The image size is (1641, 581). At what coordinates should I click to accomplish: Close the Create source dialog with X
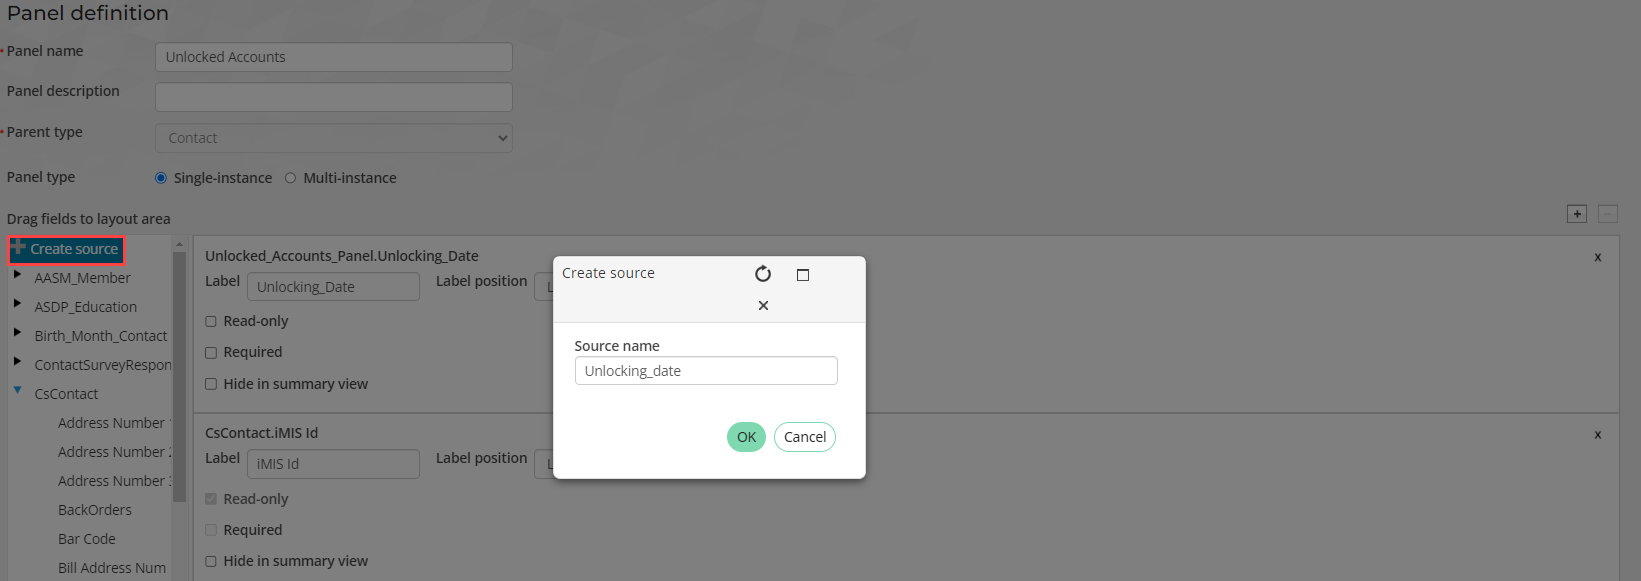pos(763,306)
